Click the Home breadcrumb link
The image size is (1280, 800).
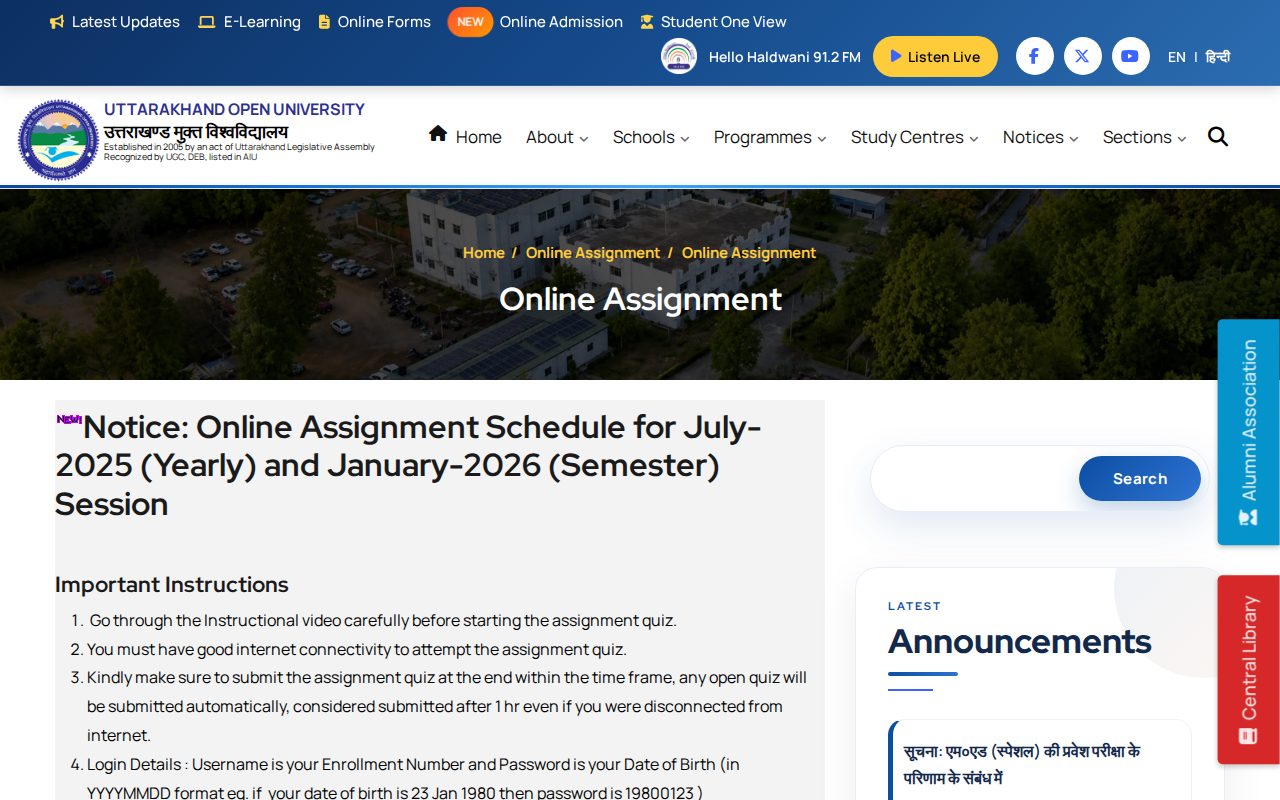(484, 253)
